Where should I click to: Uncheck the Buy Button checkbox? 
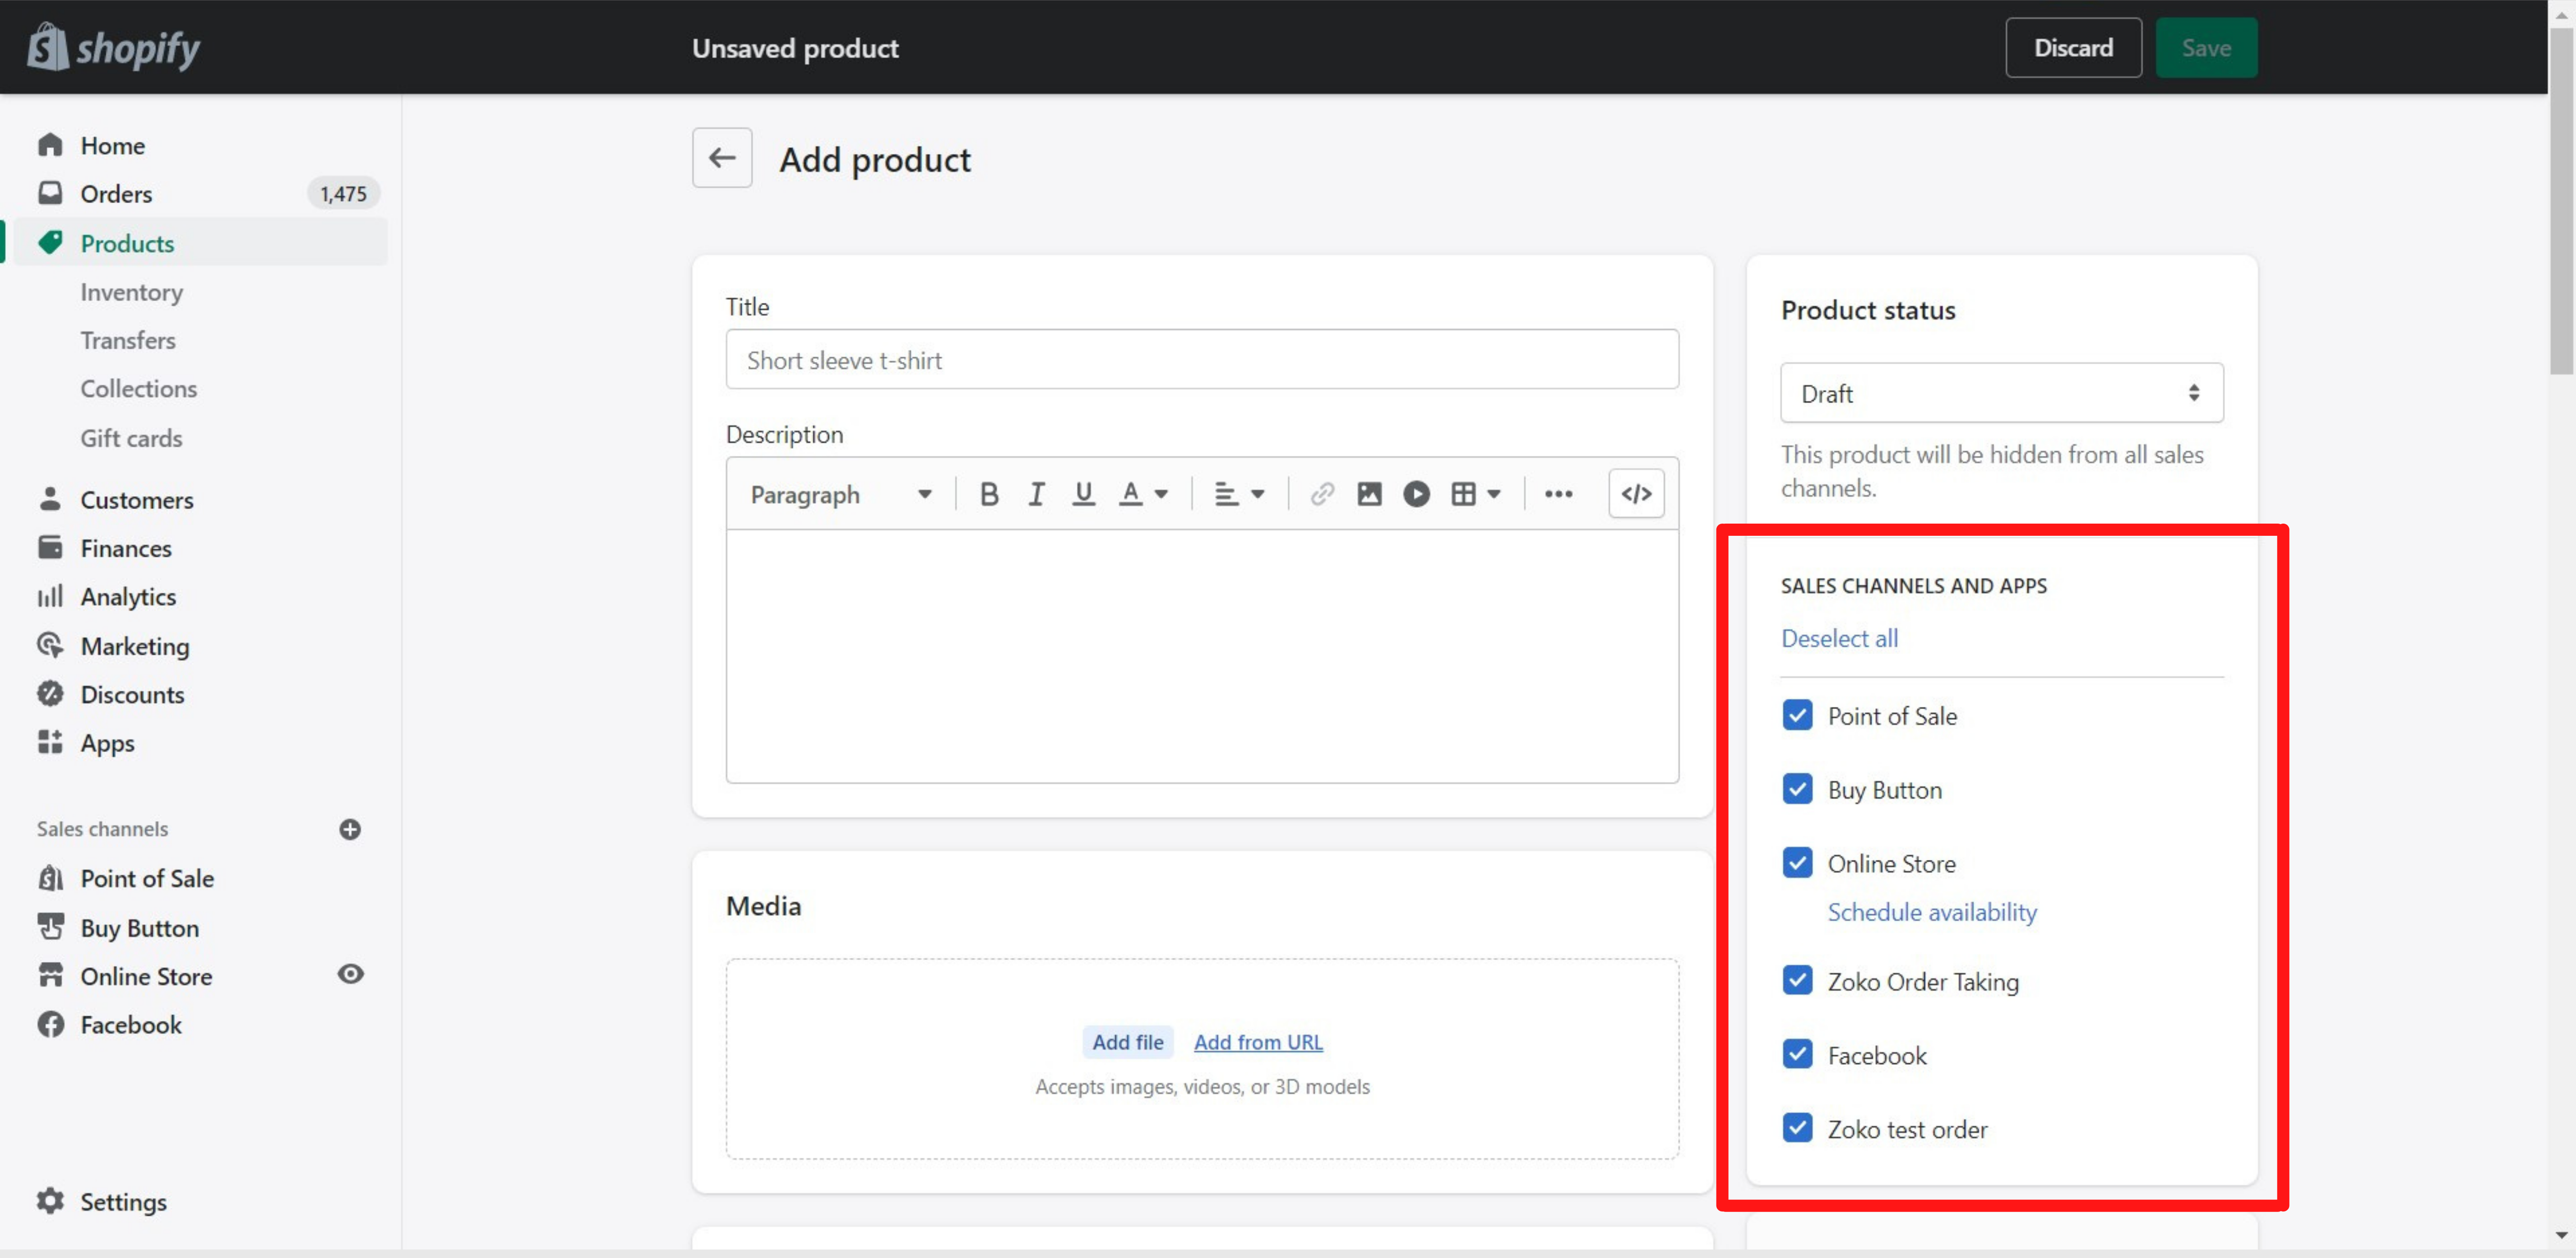click(x=1797, y=789)
